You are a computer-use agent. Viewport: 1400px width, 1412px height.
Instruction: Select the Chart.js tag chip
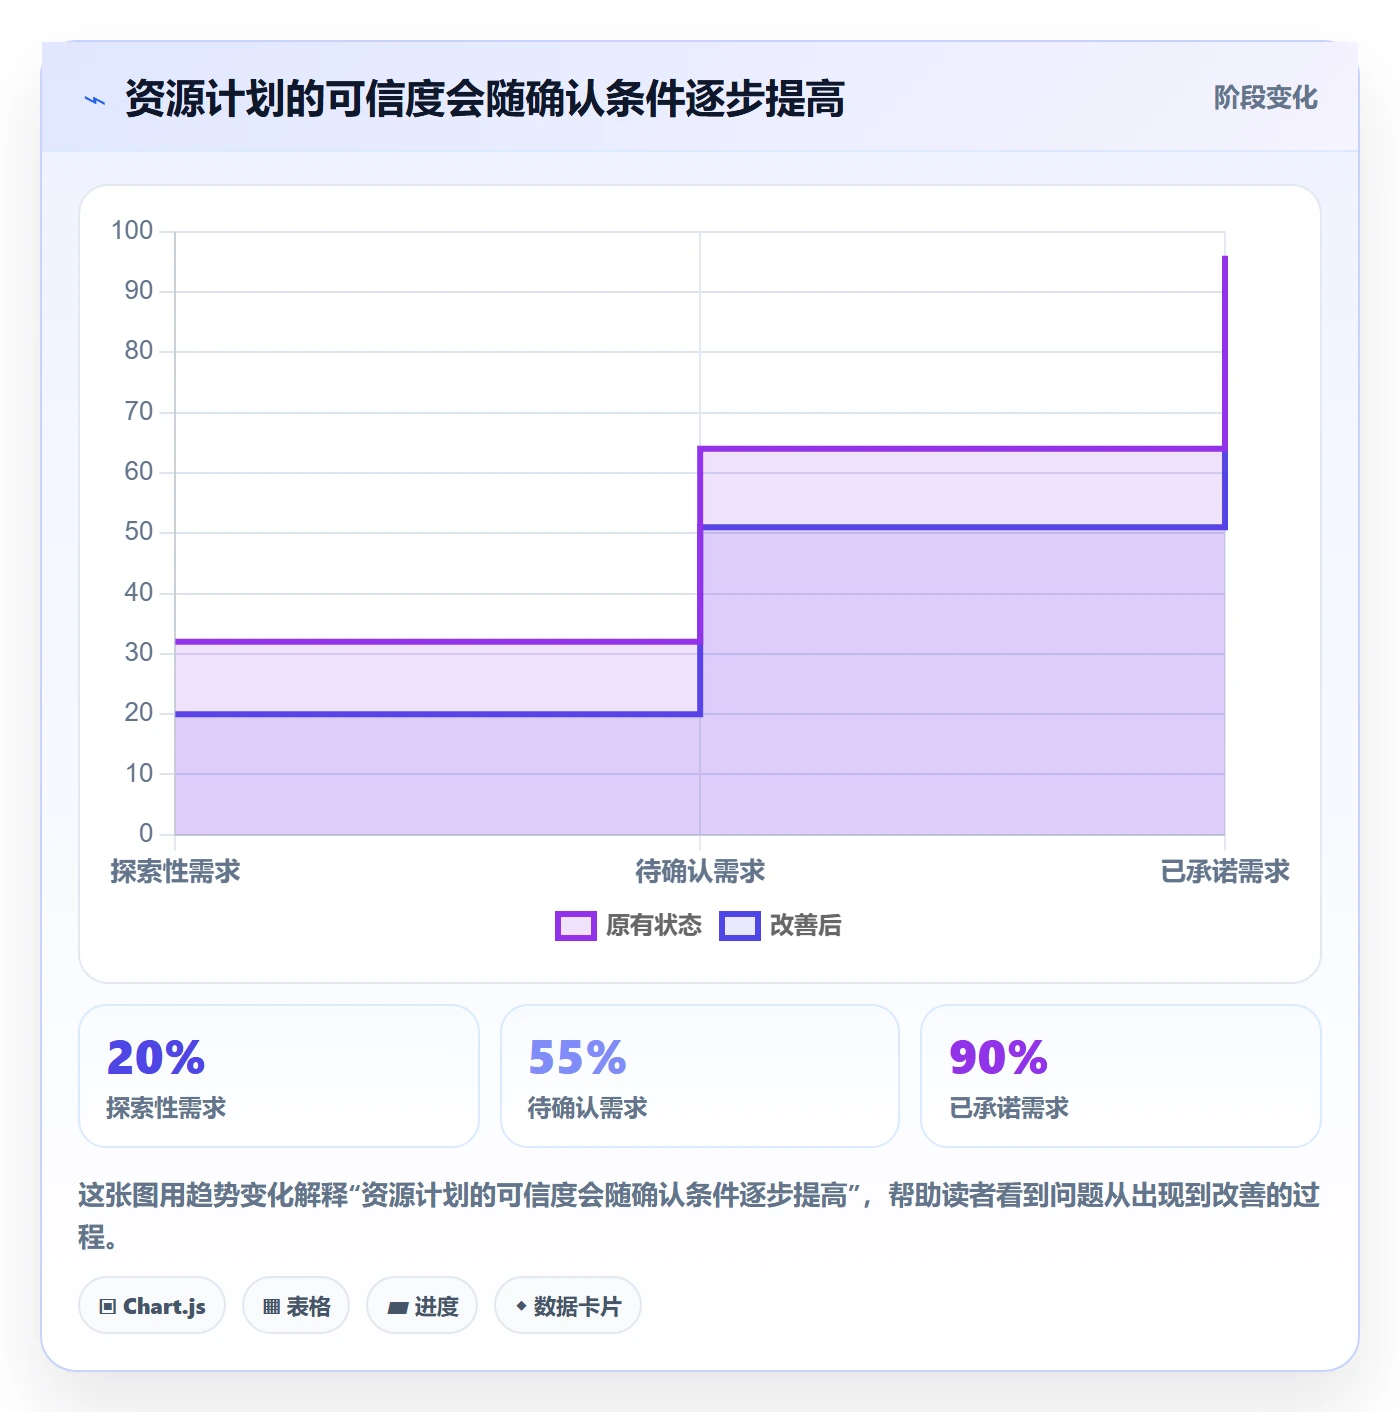click(152, 1306)
